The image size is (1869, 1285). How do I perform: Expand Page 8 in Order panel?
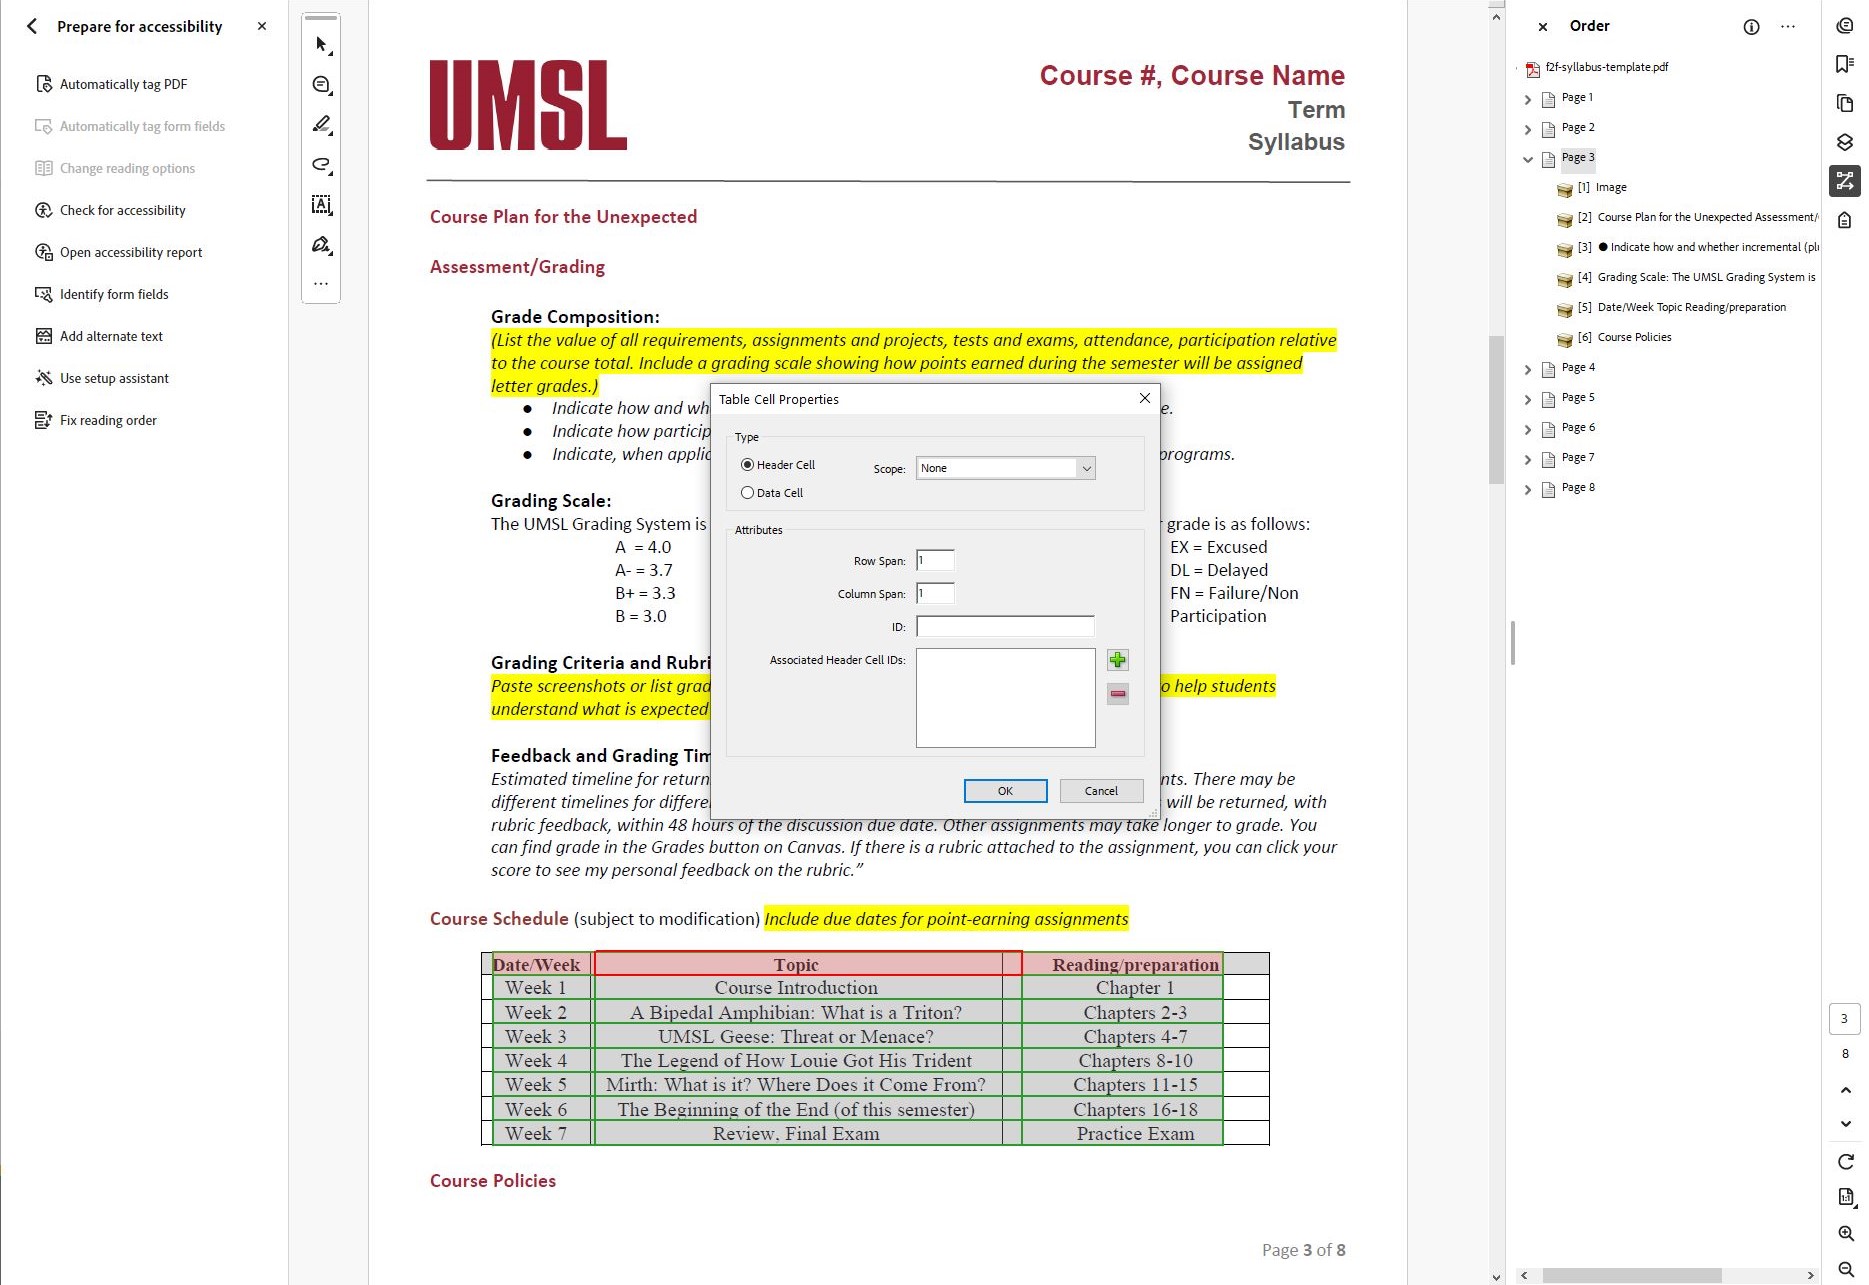coord(1527,489)
